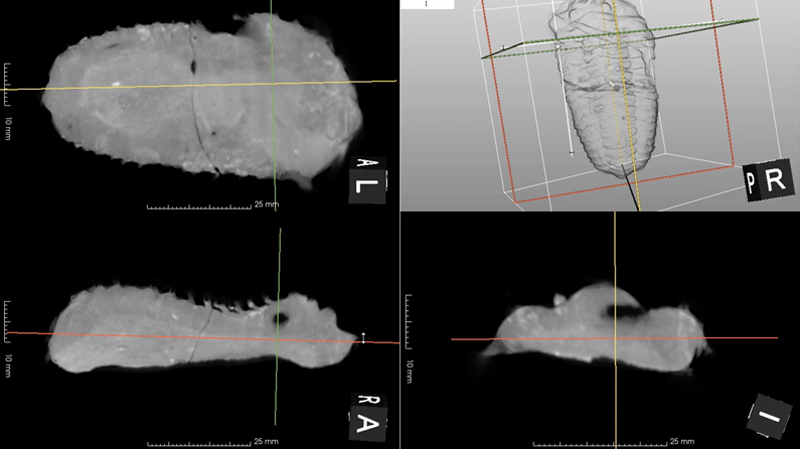Image resolution: width=800 pixels, height=449 pixels.
Task: Click the dark cavity in bottom-left slice
Action: tap(284, 318)
